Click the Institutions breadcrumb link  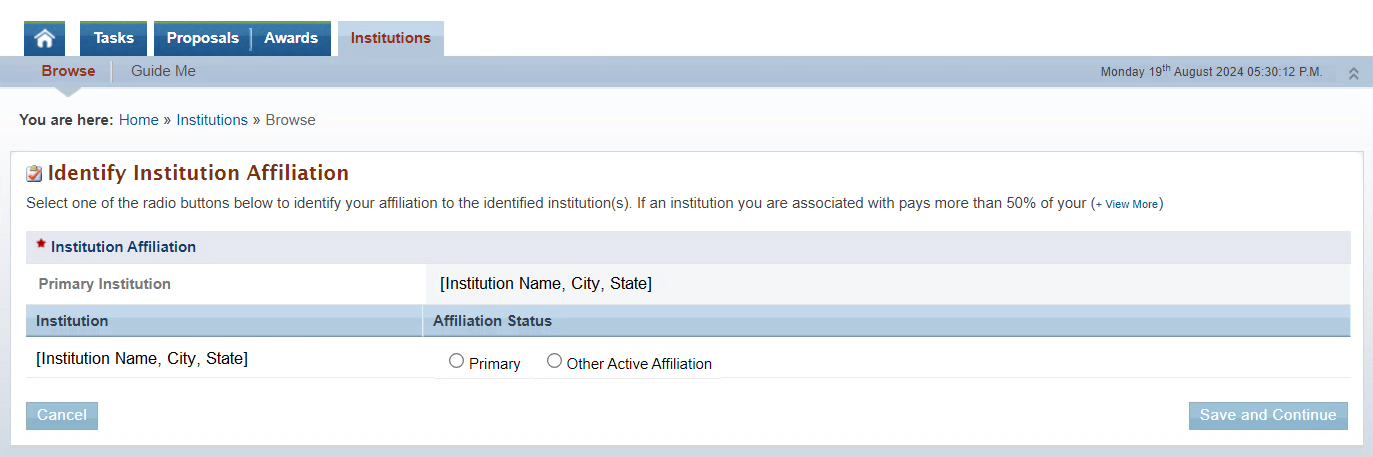212,120
